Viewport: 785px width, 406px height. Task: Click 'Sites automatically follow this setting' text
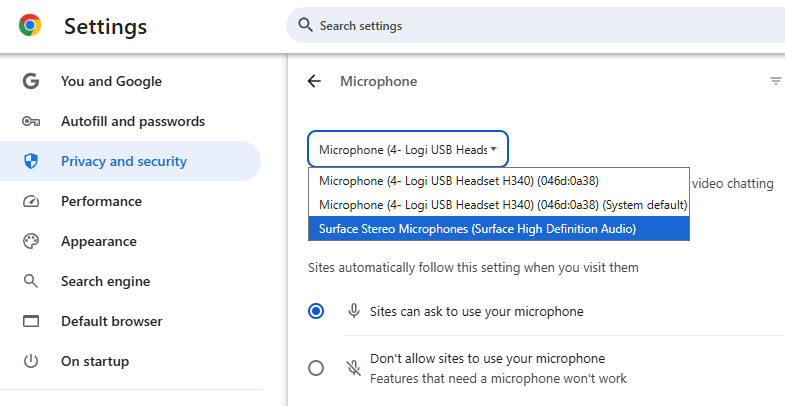473,267
